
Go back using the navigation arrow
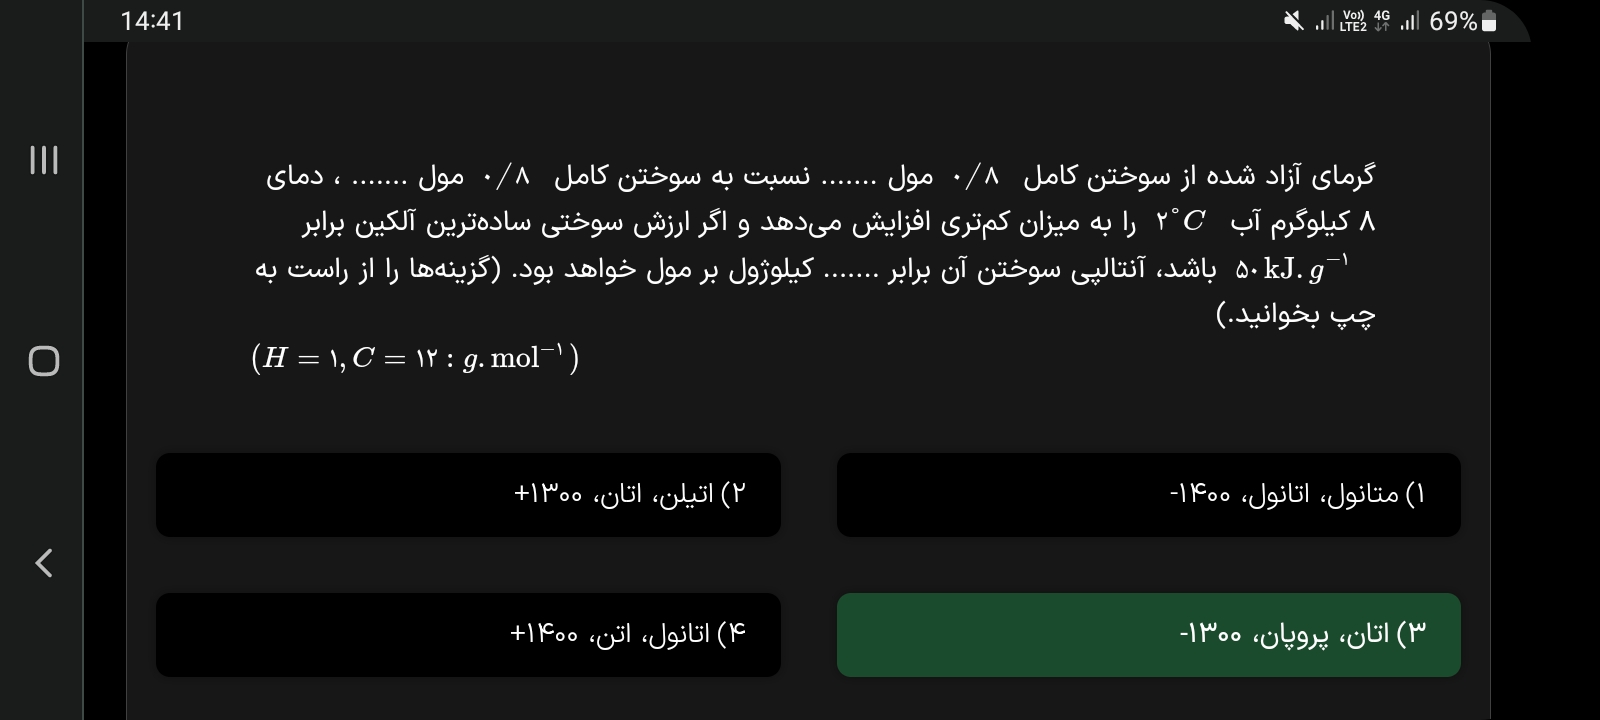click(43, 563)
